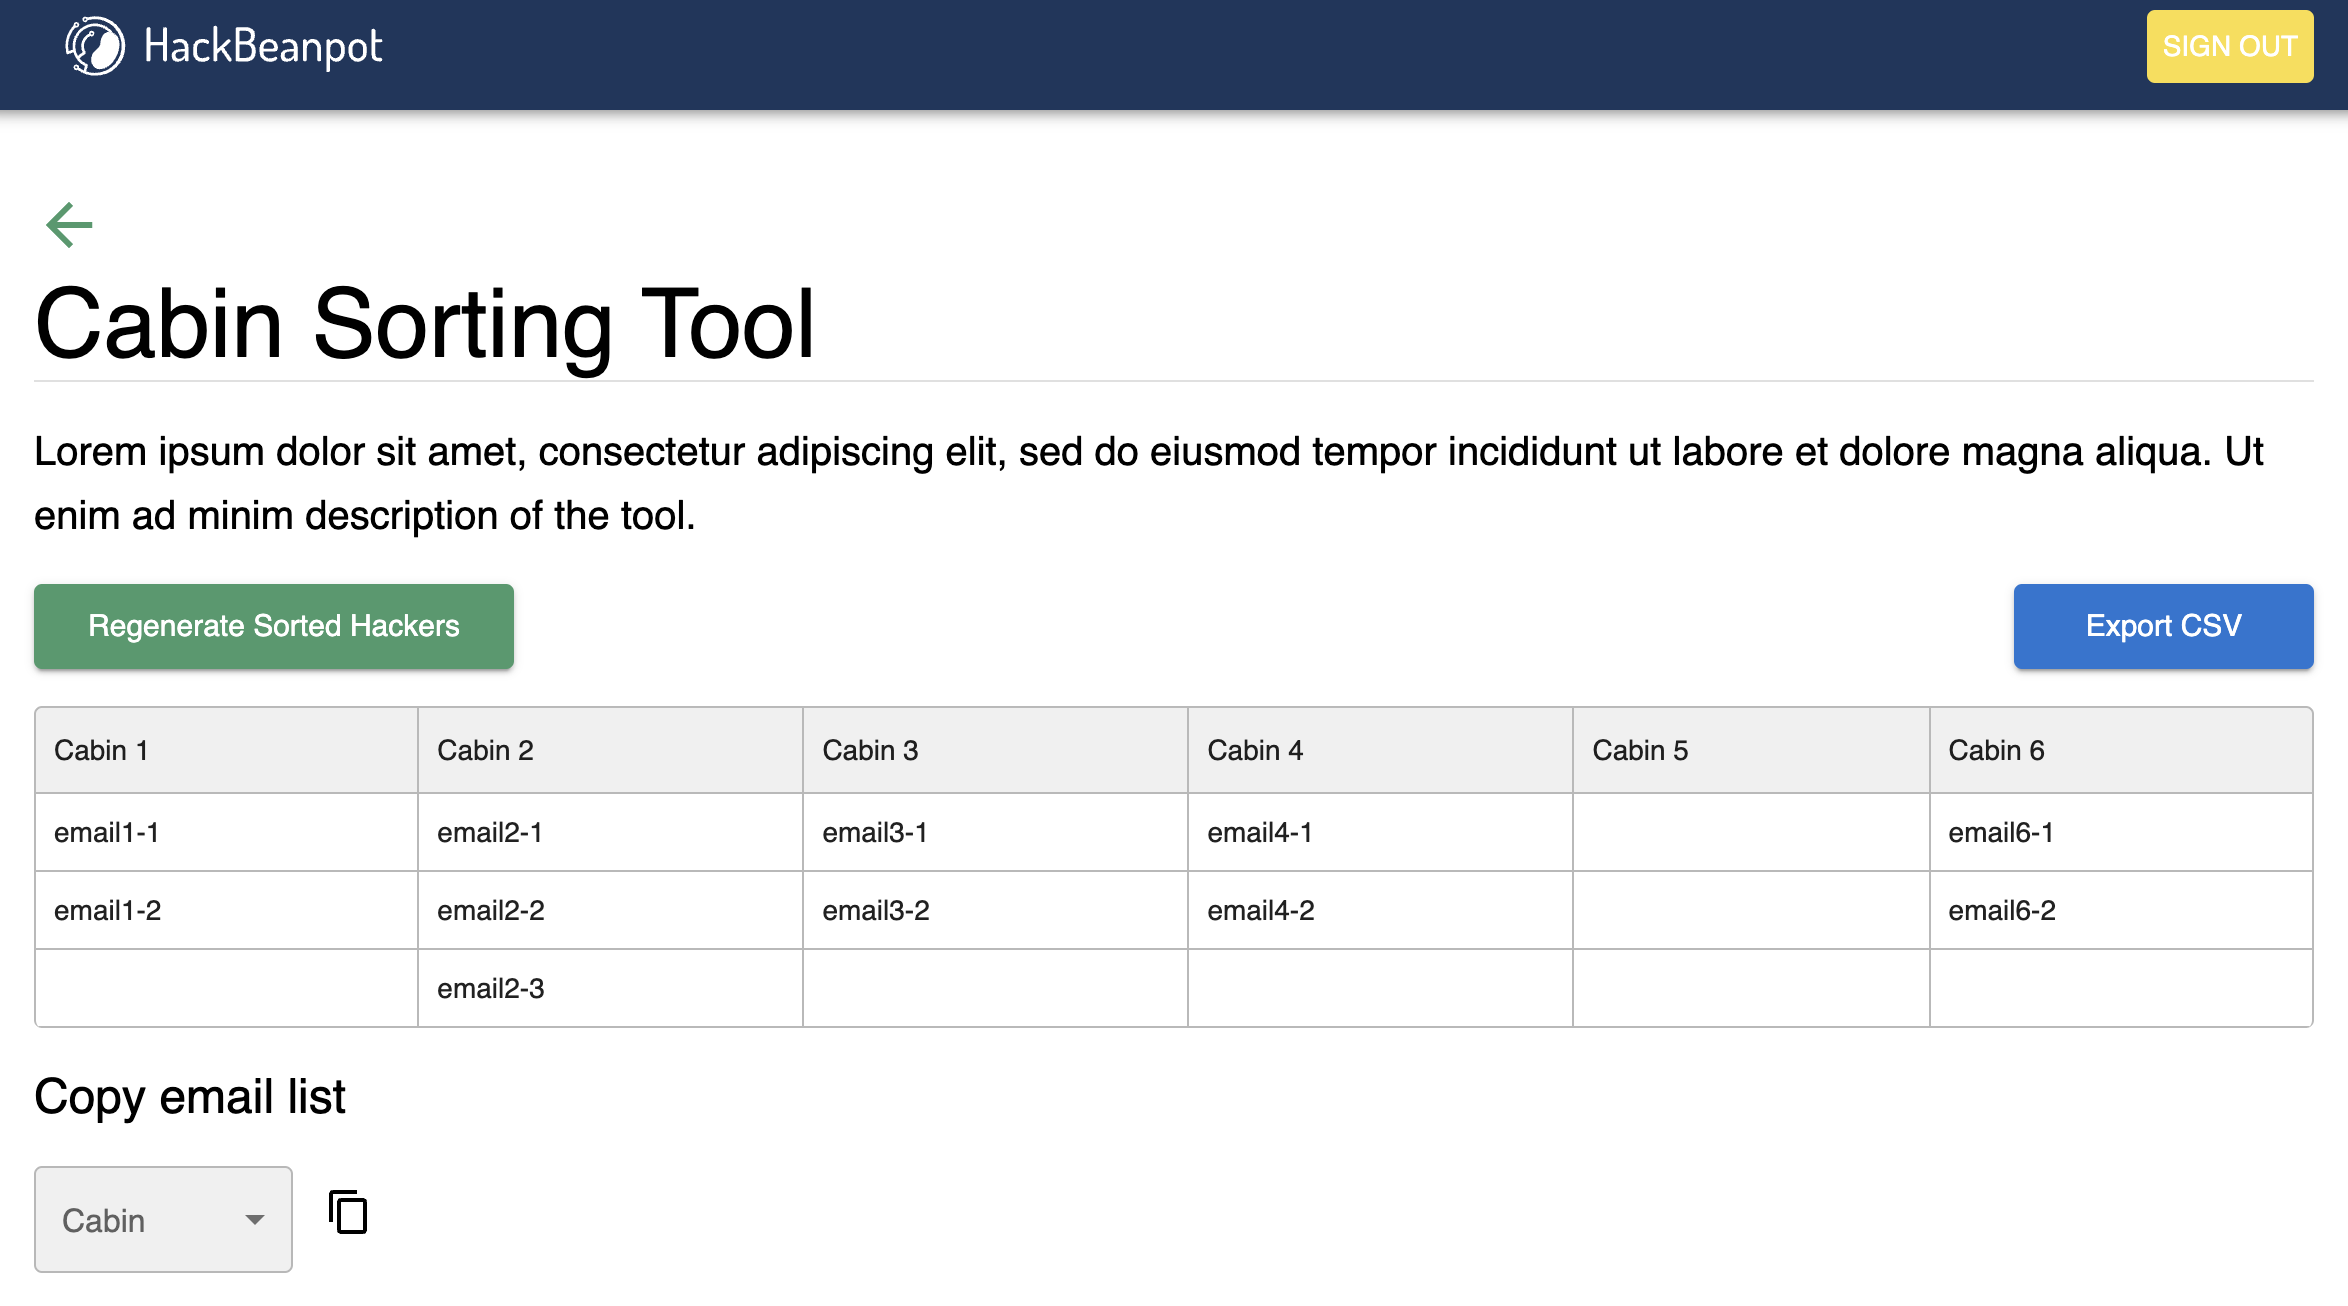Select the email4-1 cell
The image size is (2348, 1306).
[1259, 832]
